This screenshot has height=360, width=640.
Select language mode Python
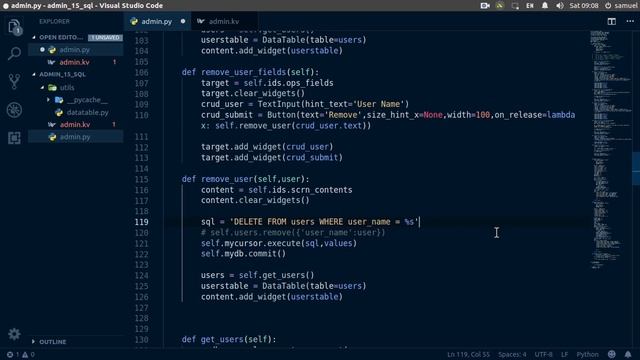click(x=587, y=354)
